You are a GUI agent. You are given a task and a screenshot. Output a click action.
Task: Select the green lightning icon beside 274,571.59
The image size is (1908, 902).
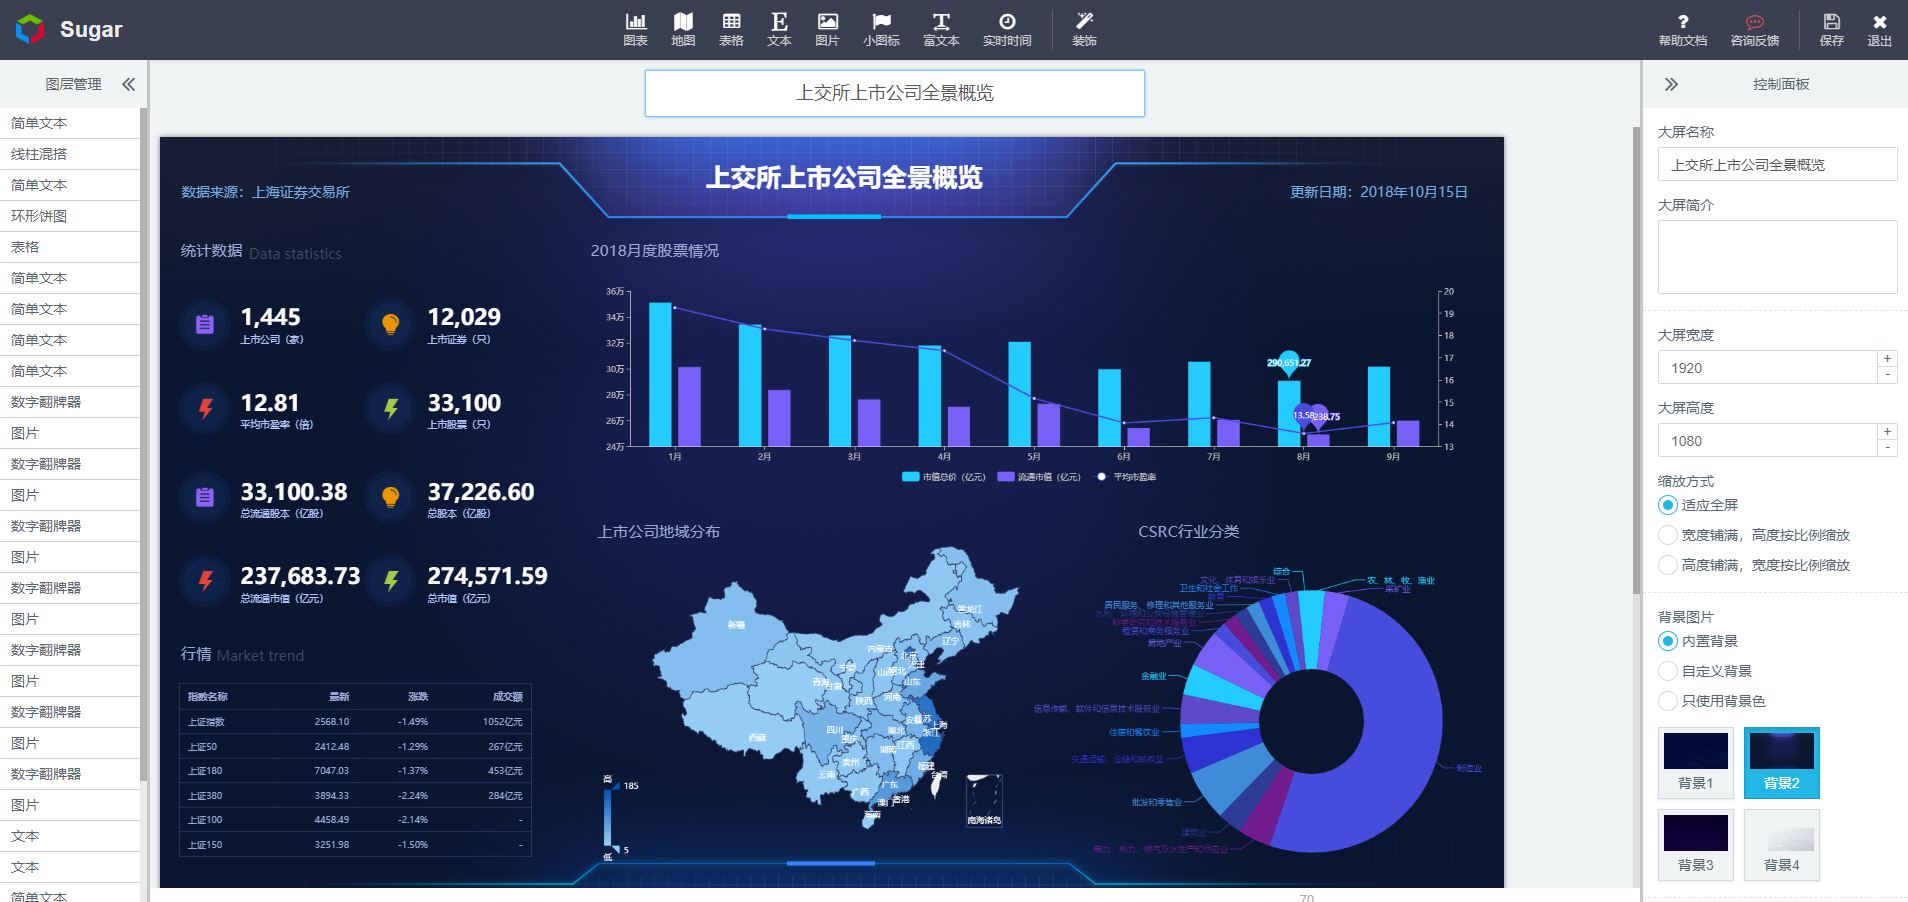pyautogui.click(x=391, y=581)
